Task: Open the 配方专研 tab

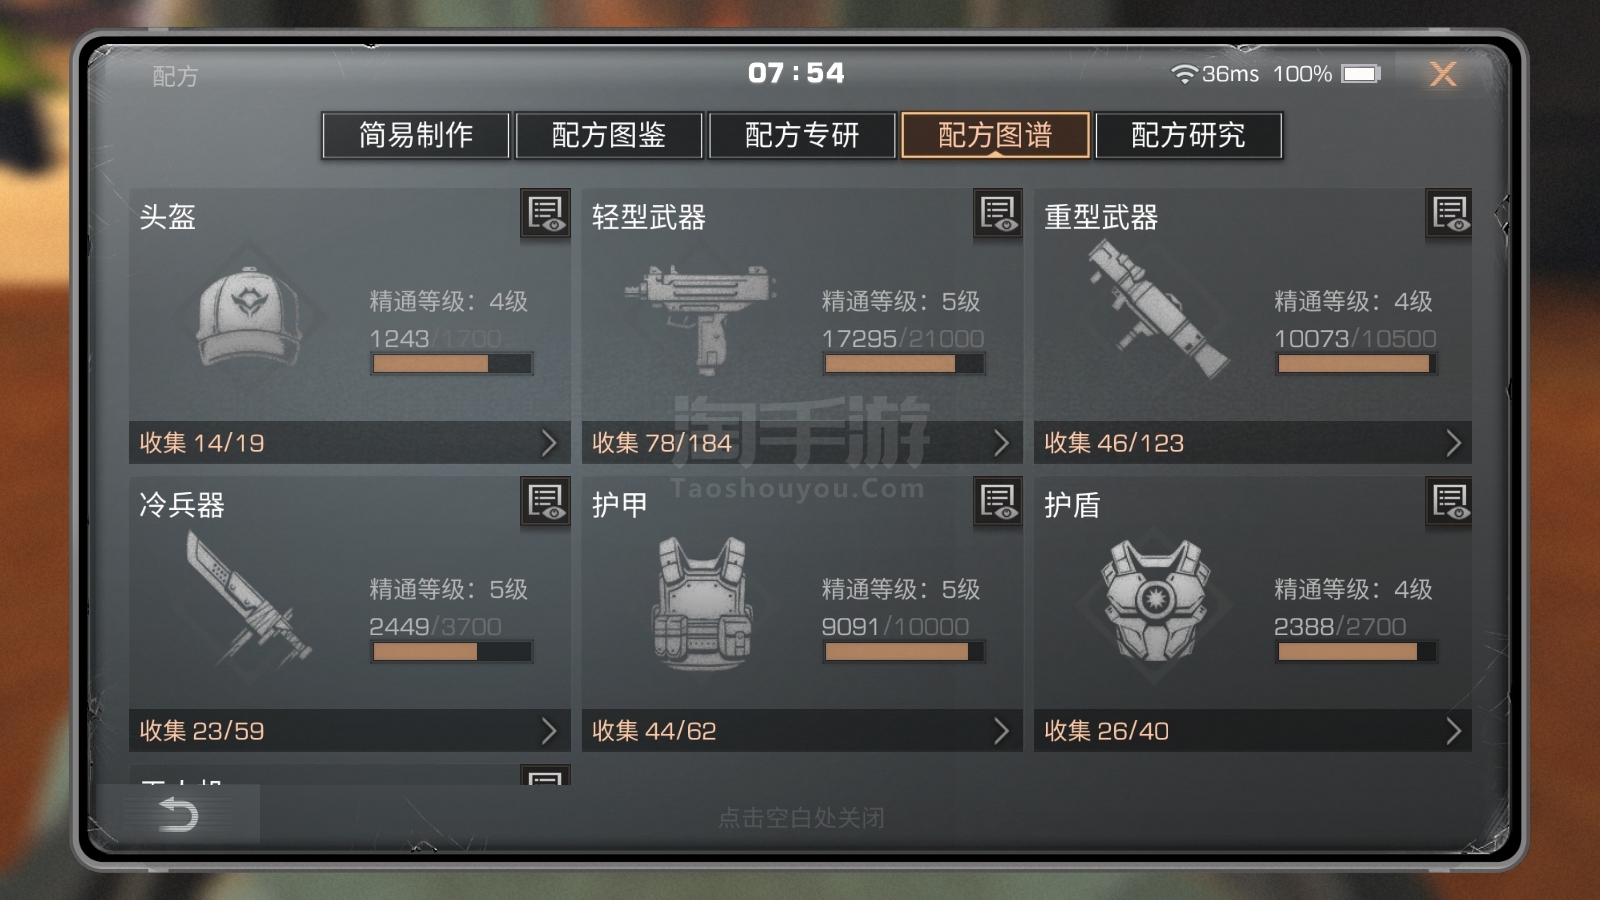Action: coord(802,135)
